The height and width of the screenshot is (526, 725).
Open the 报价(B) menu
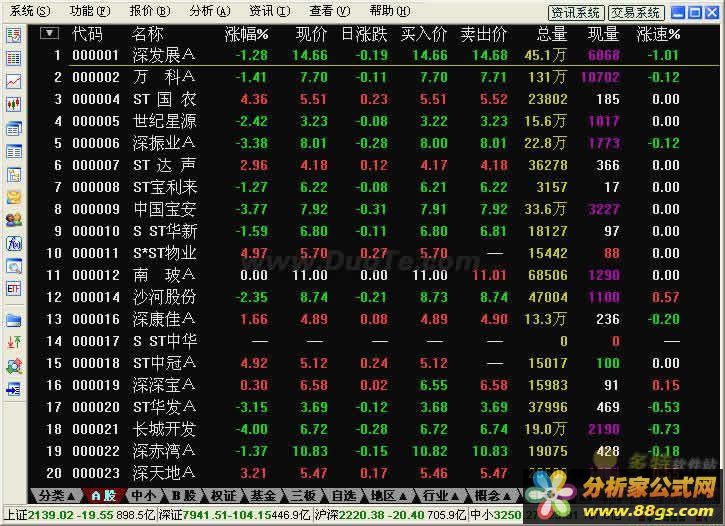150,11
